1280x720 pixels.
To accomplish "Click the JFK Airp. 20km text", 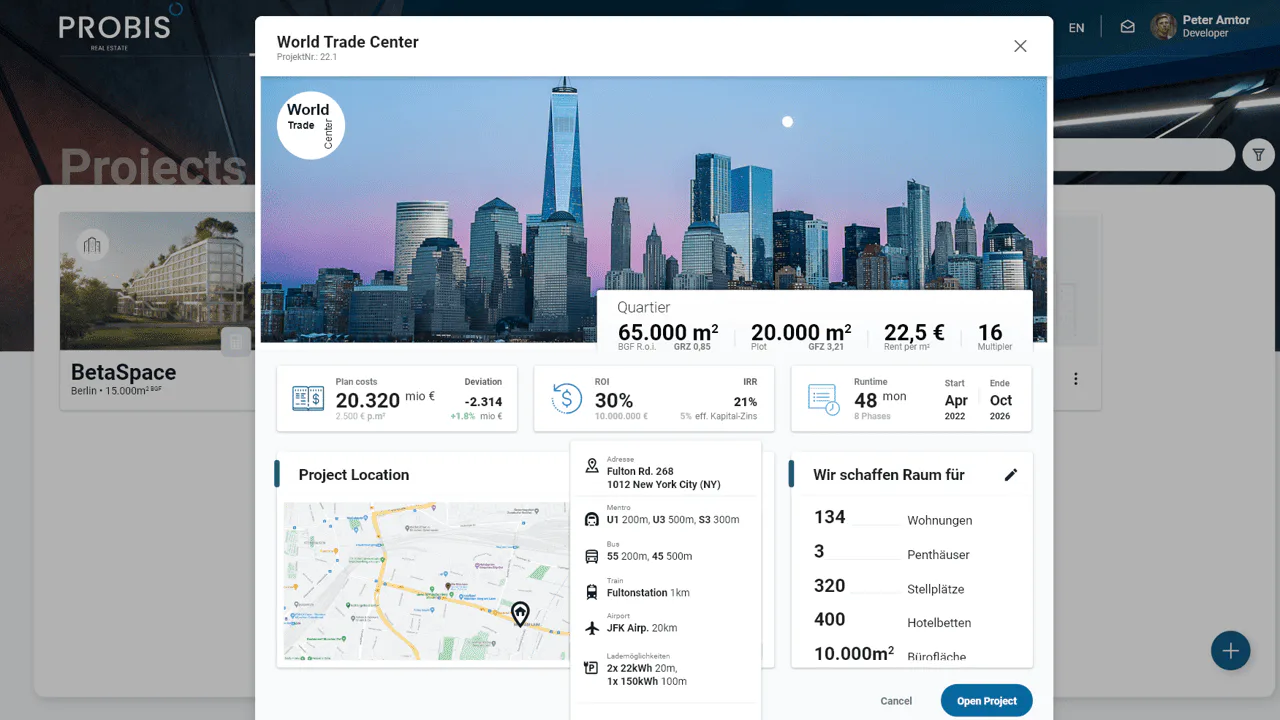I will (642, 628).
